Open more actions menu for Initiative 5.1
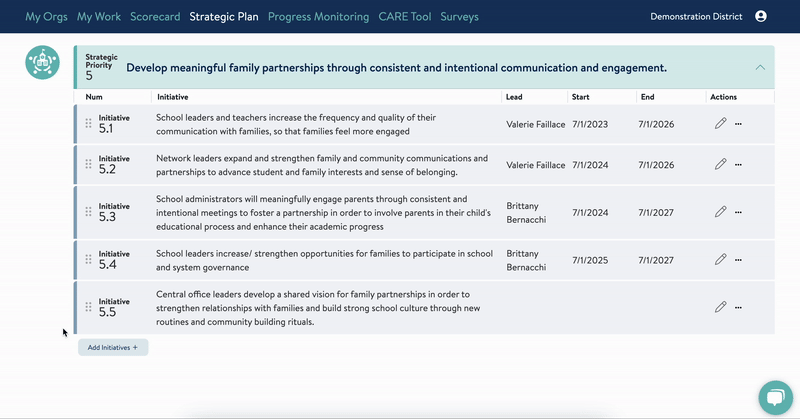This screenshot has width=800, height=419. click(x=739, y=124)
